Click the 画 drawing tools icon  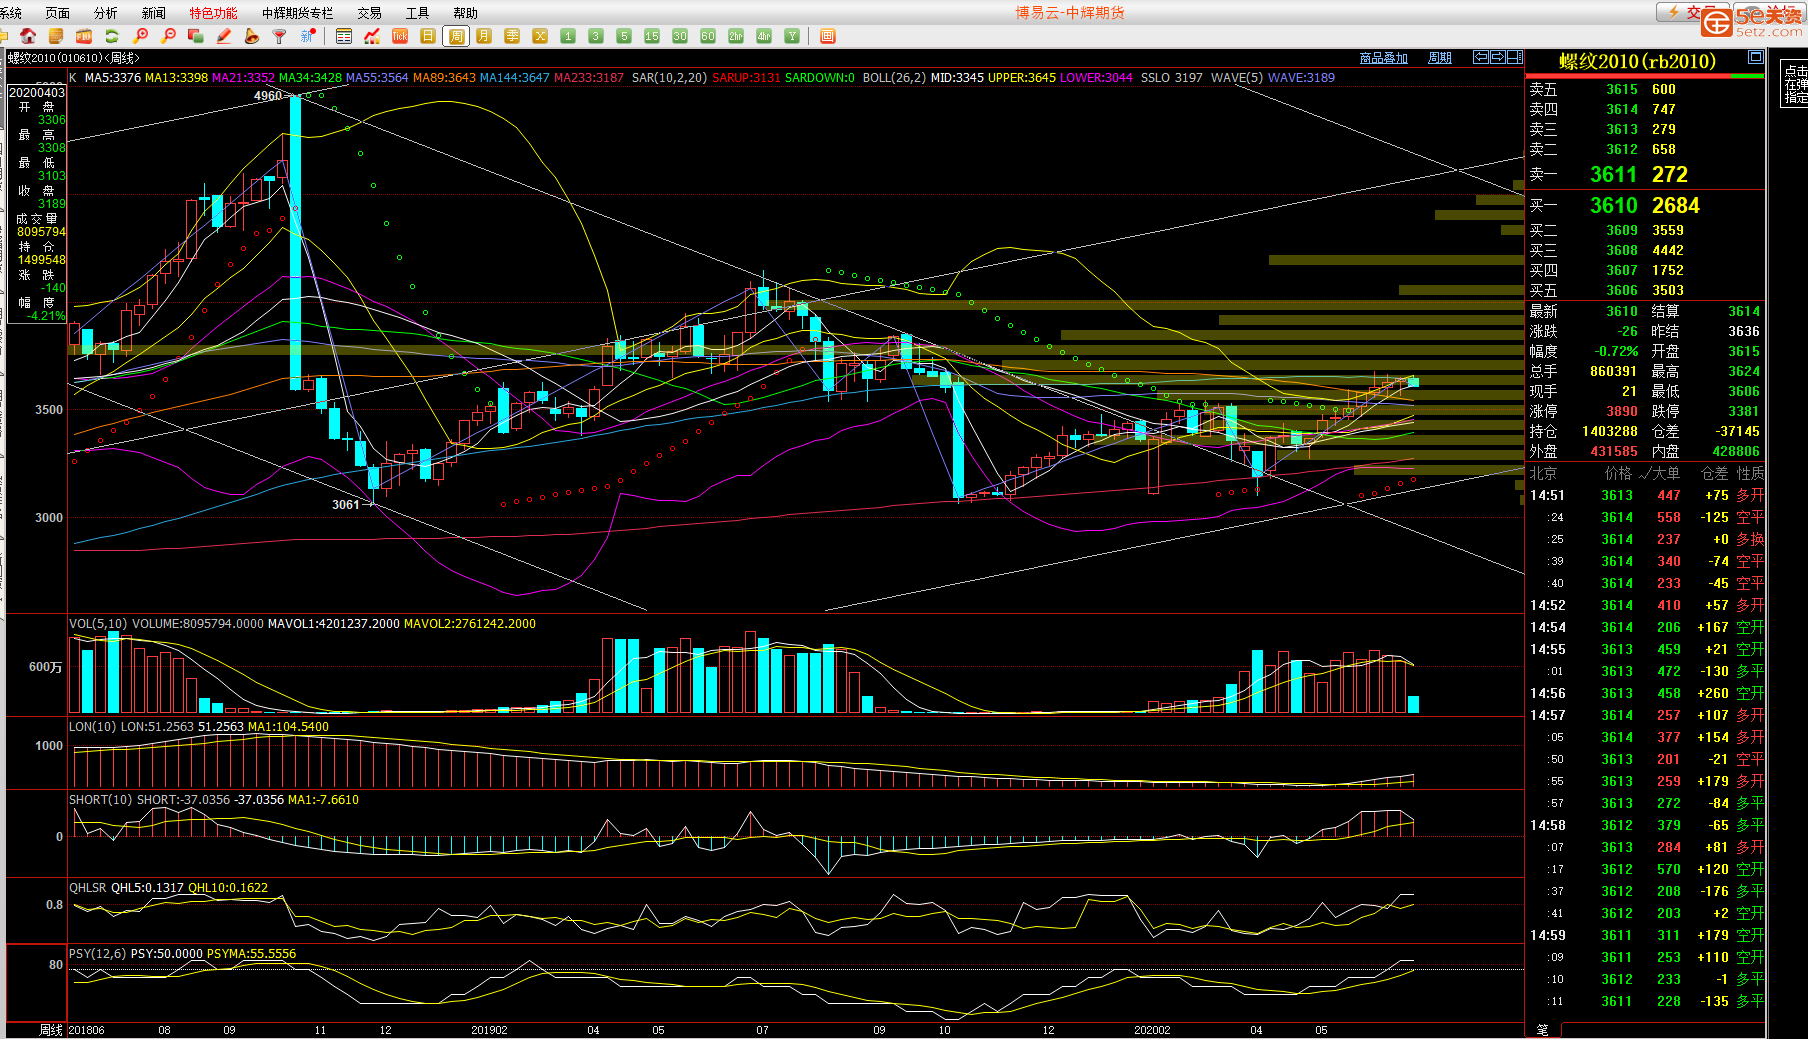(827, 36)
